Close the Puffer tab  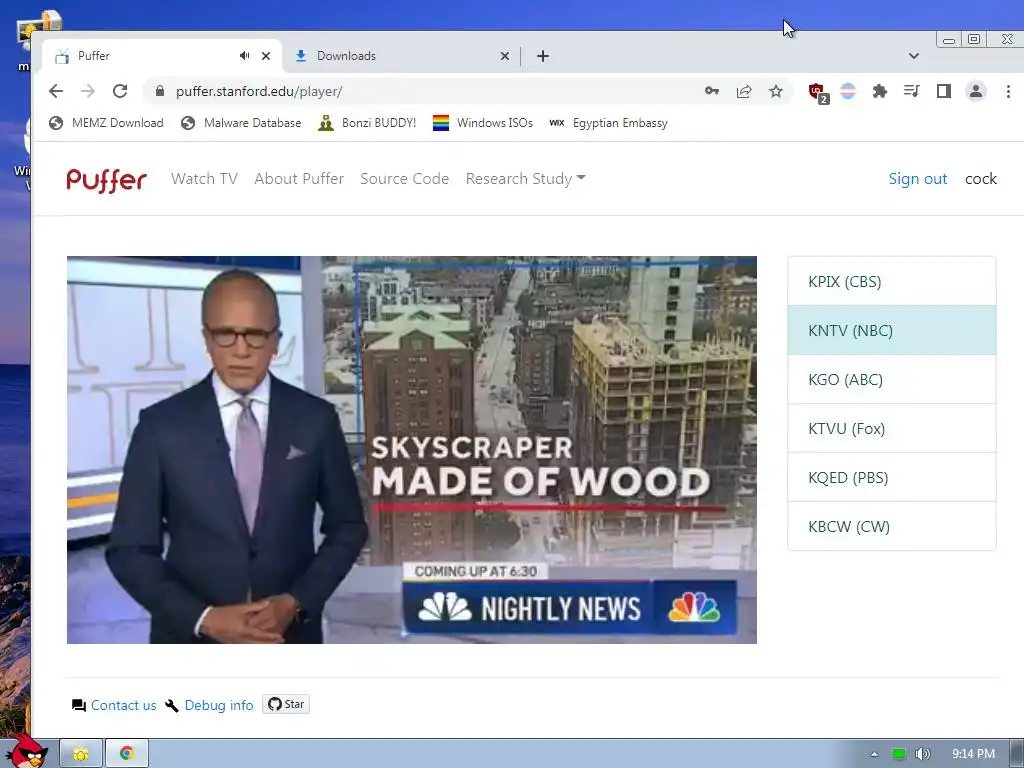point(266,56)
